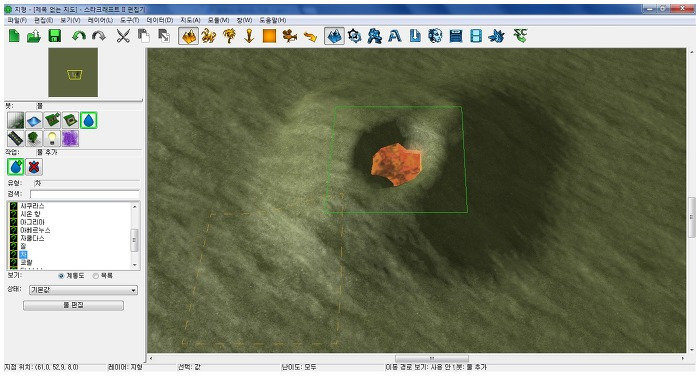Open the 데이터(D) menu

(x=160, y=20)
